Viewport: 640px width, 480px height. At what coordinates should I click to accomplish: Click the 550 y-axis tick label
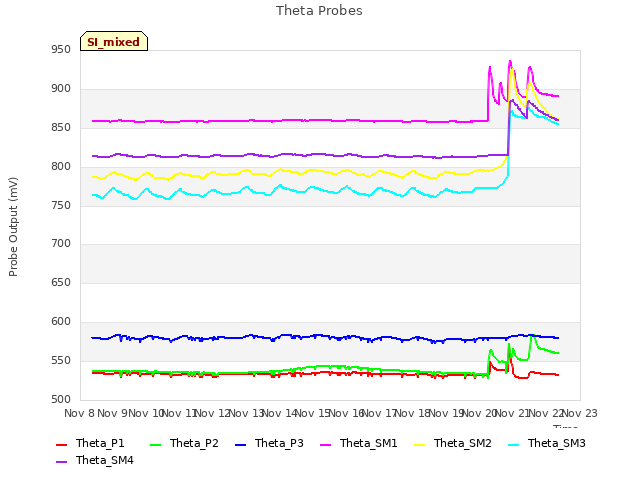tap(61, 360)
